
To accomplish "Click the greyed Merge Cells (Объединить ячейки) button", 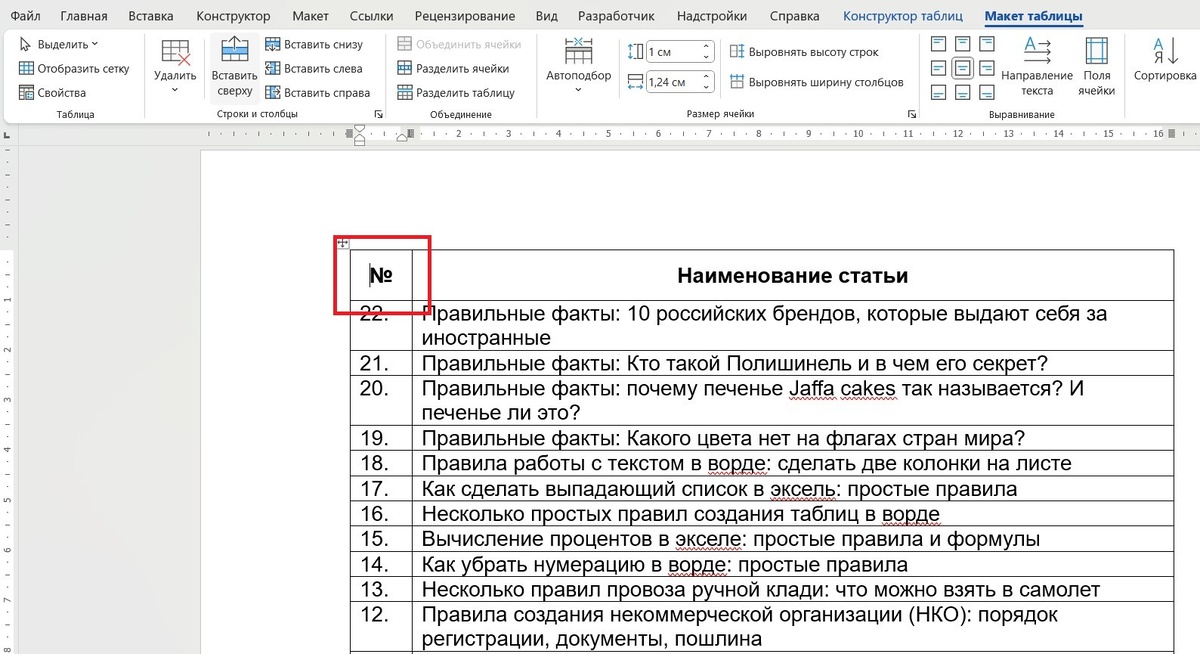I will (x=460, y=44).
